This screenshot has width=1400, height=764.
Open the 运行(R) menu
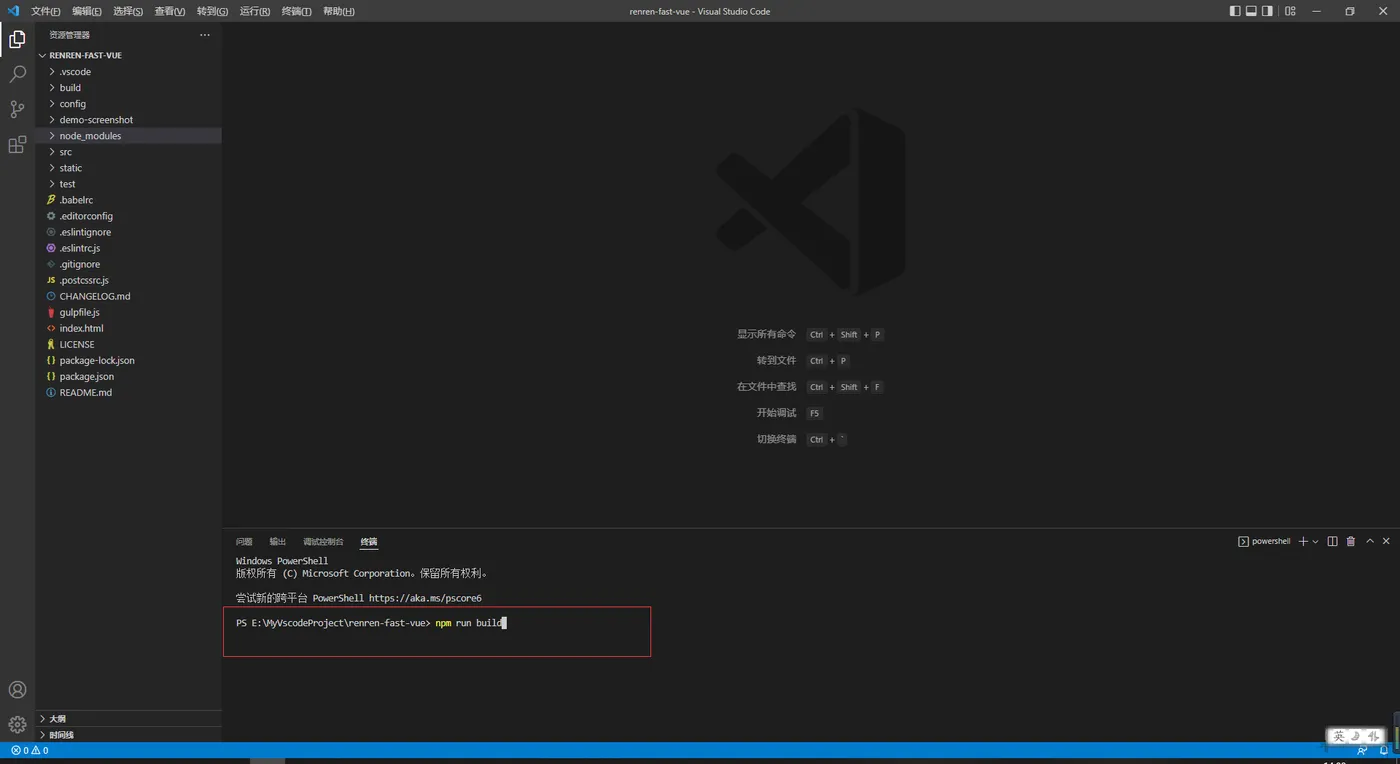pos(254,11)
